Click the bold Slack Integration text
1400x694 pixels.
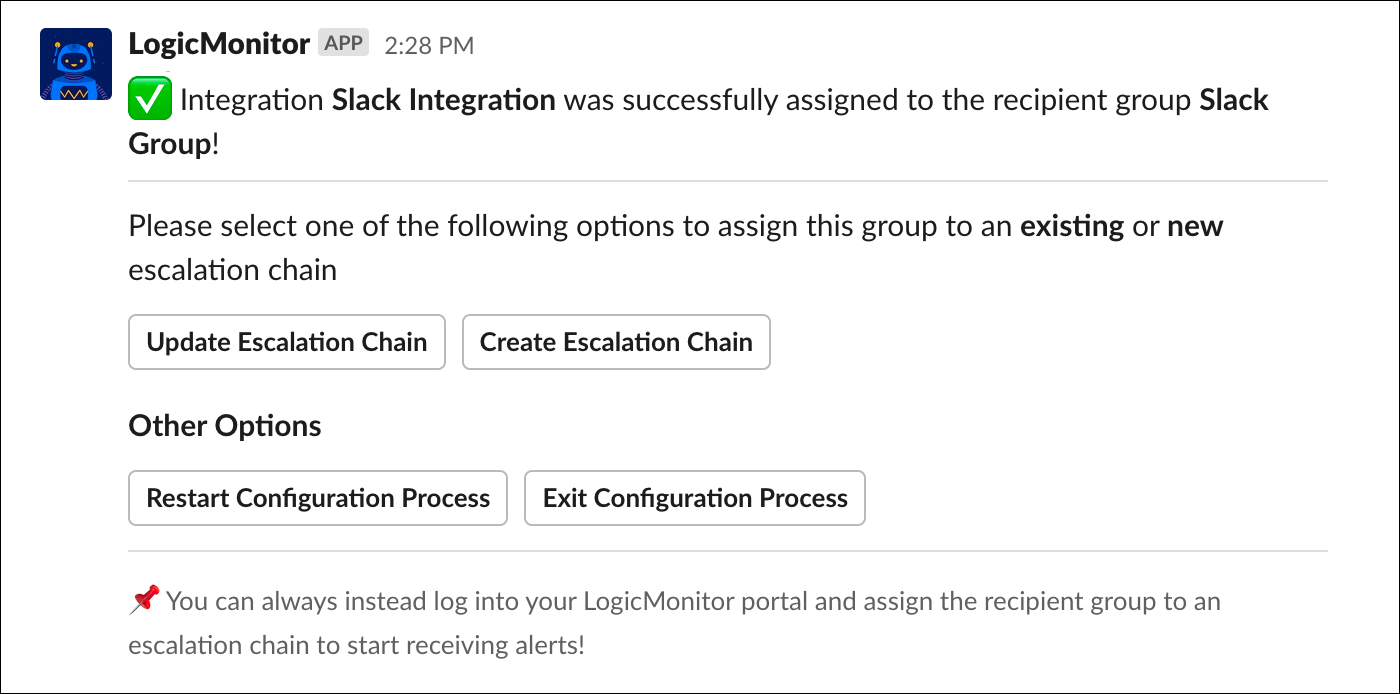click(443, 100)
